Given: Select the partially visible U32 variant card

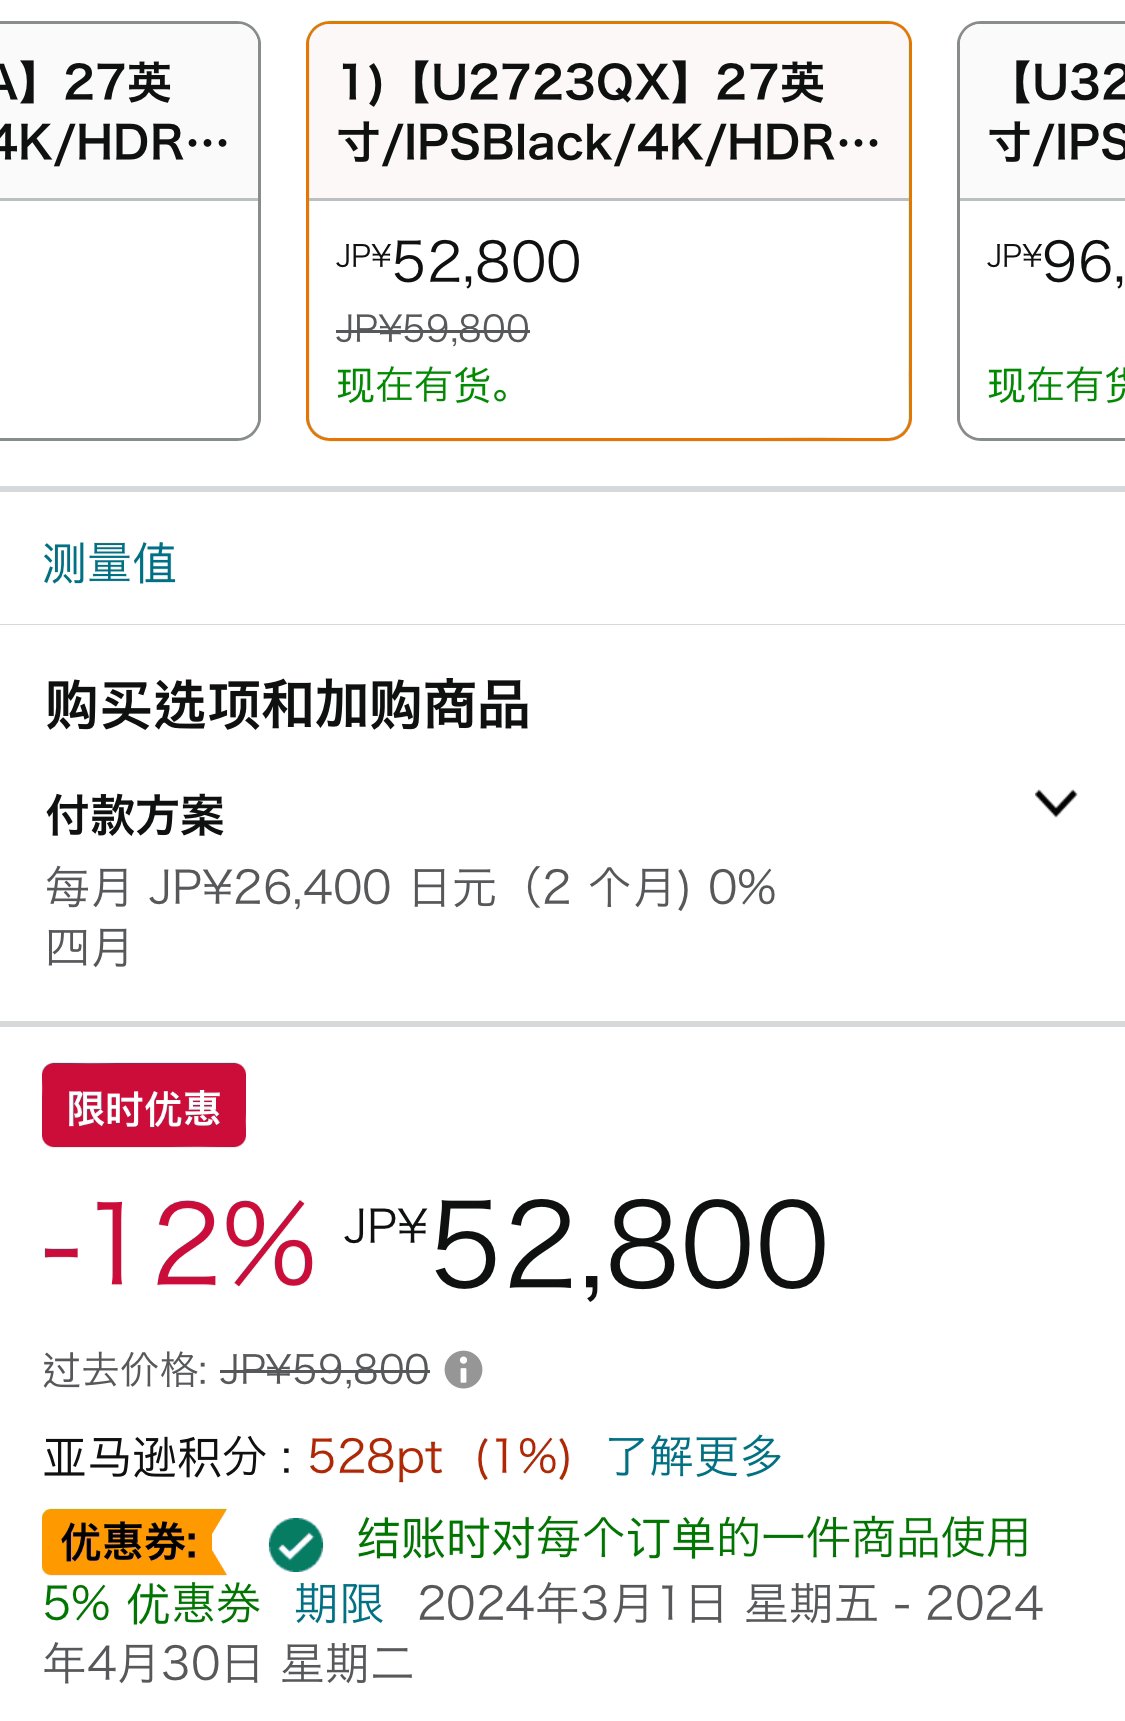Looking at the screenshot, I should click(1042, 231).
